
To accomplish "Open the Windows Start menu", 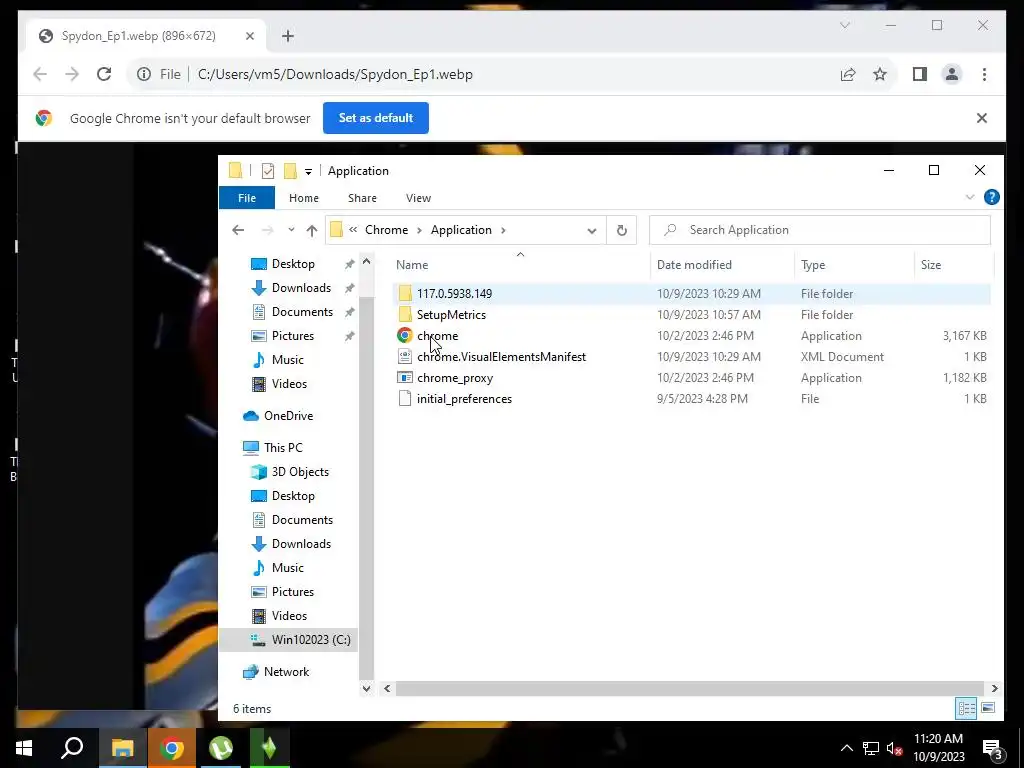I will [x=24, y=748].
